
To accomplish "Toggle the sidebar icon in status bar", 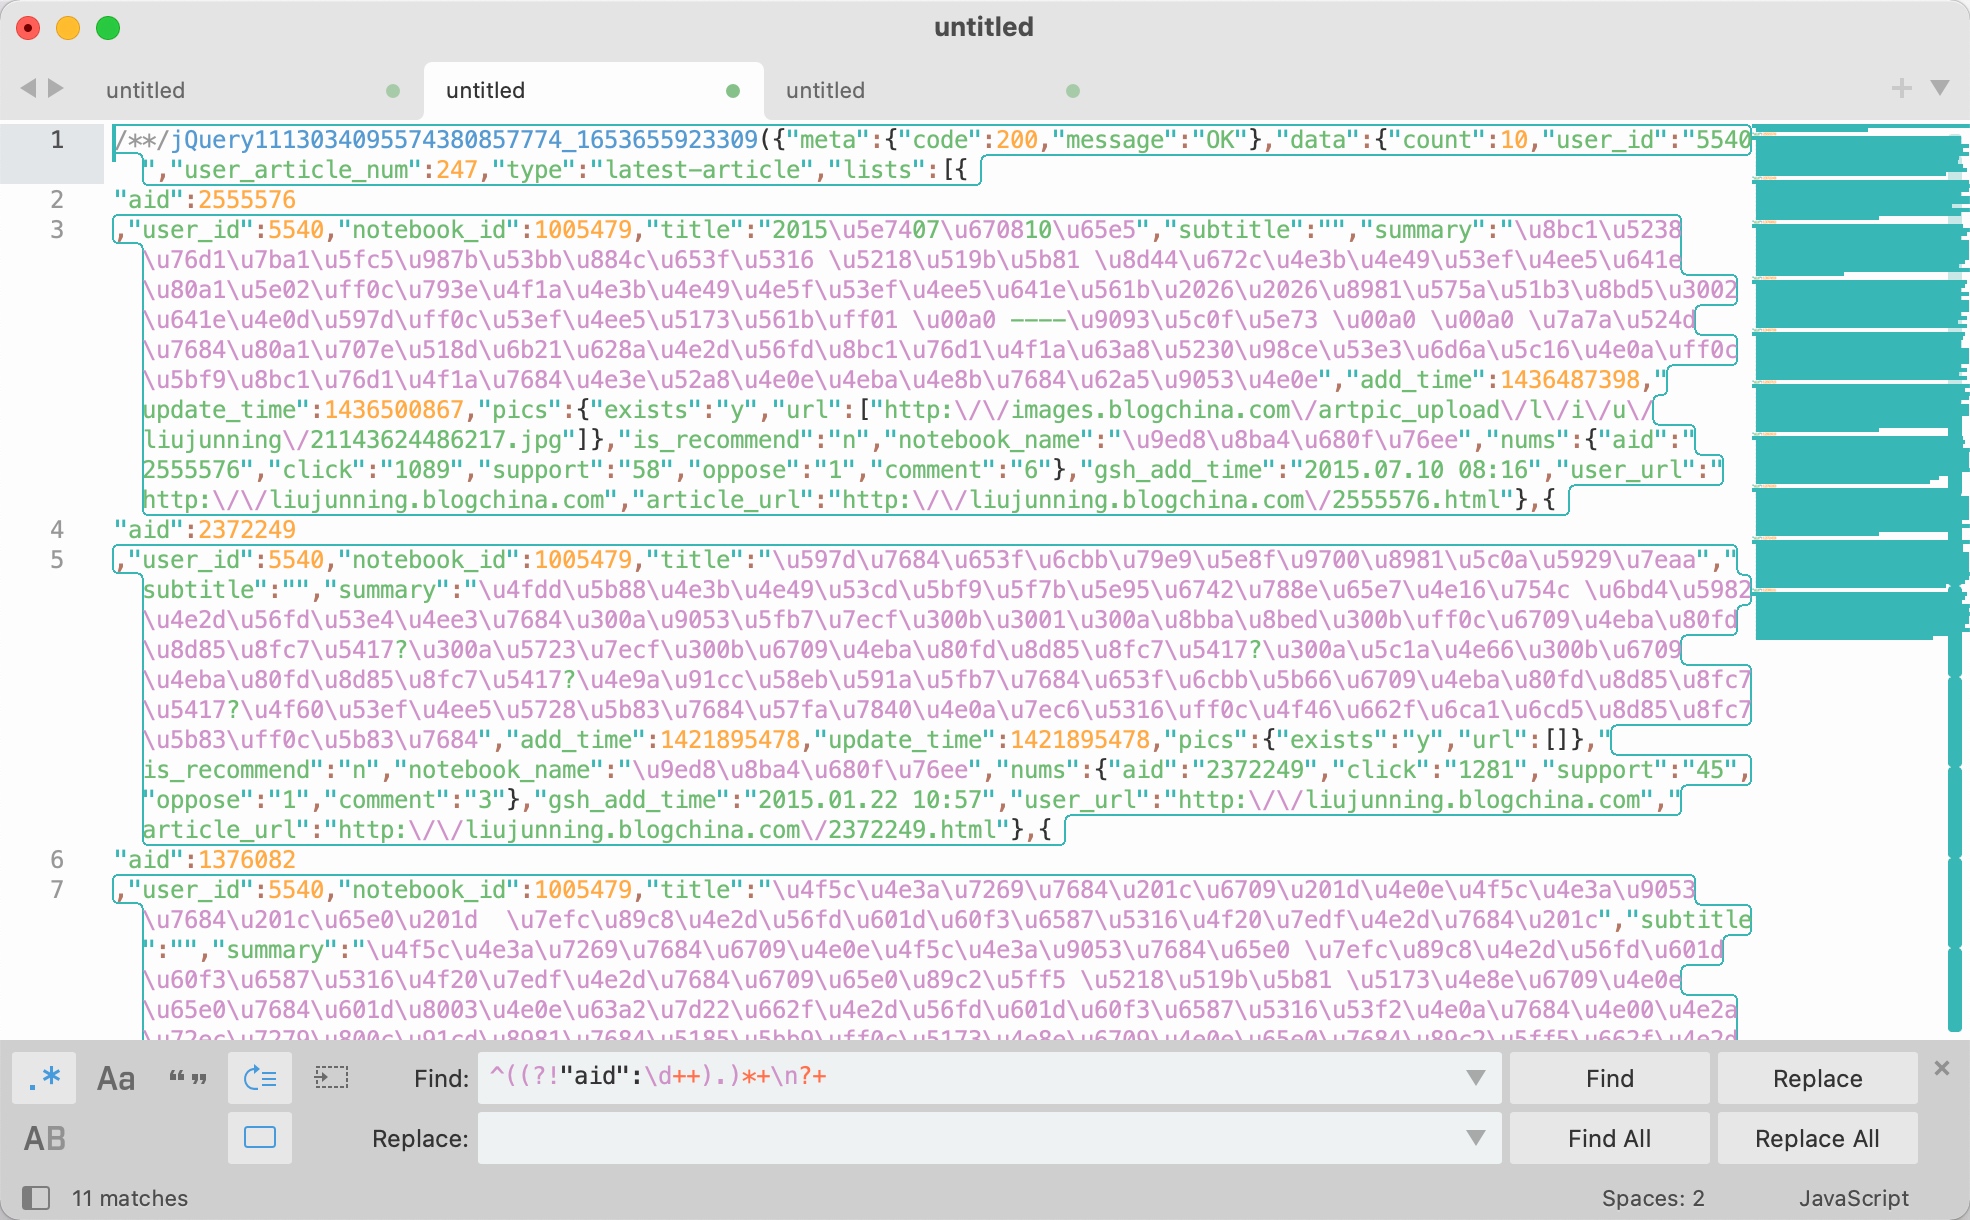I will click(x=36, y=1197).
